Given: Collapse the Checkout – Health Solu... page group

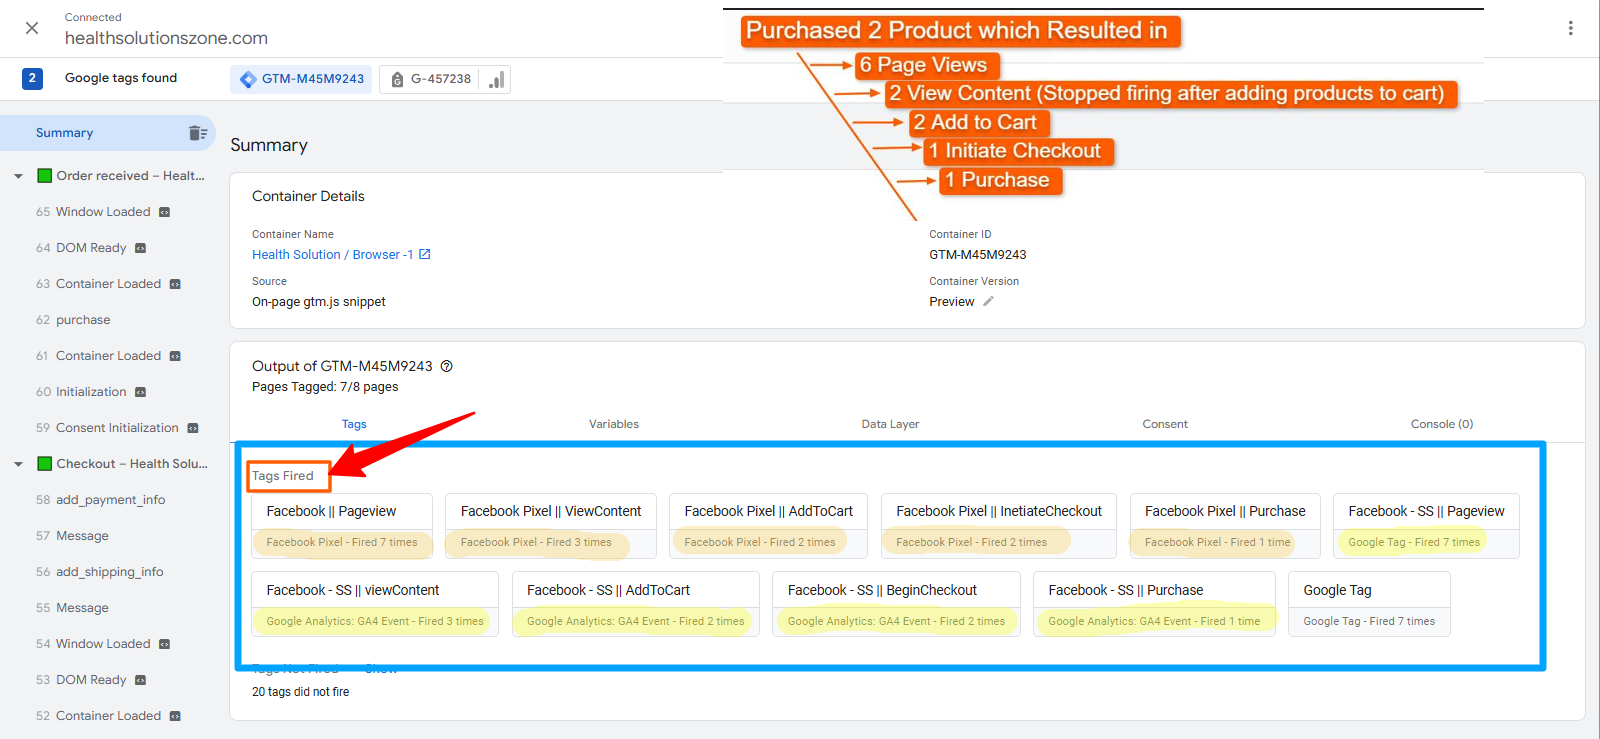Looking at the screenshot, I should [x=18, y=464].
